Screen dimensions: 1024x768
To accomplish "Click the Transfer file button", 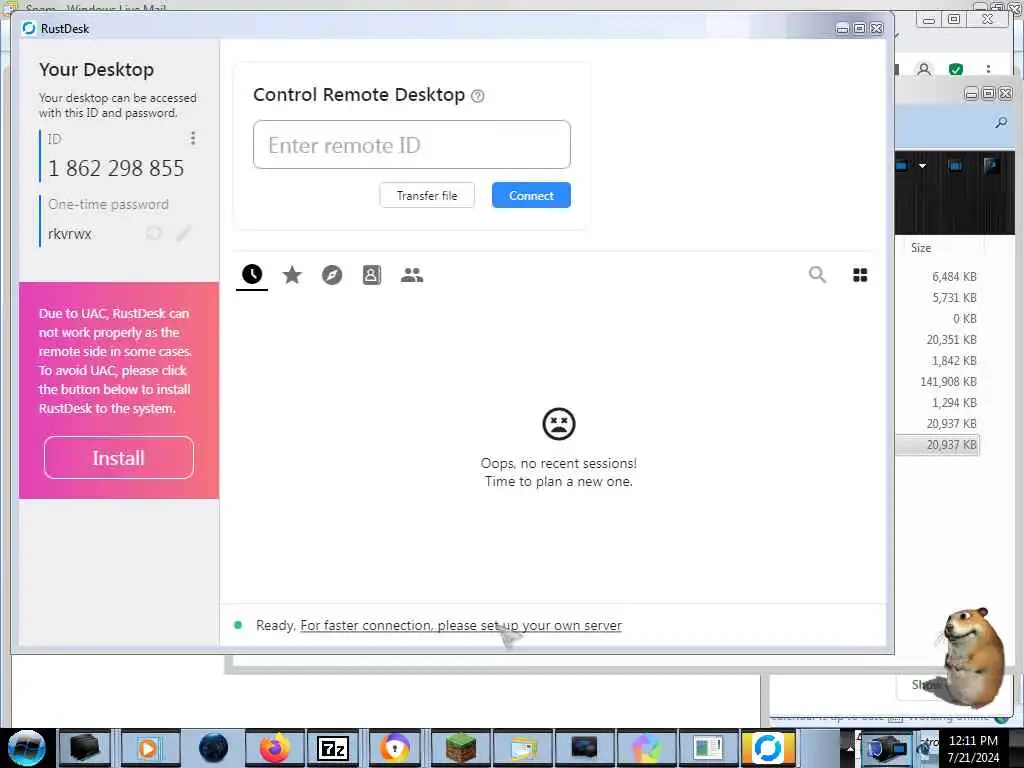I will point(427,195).
